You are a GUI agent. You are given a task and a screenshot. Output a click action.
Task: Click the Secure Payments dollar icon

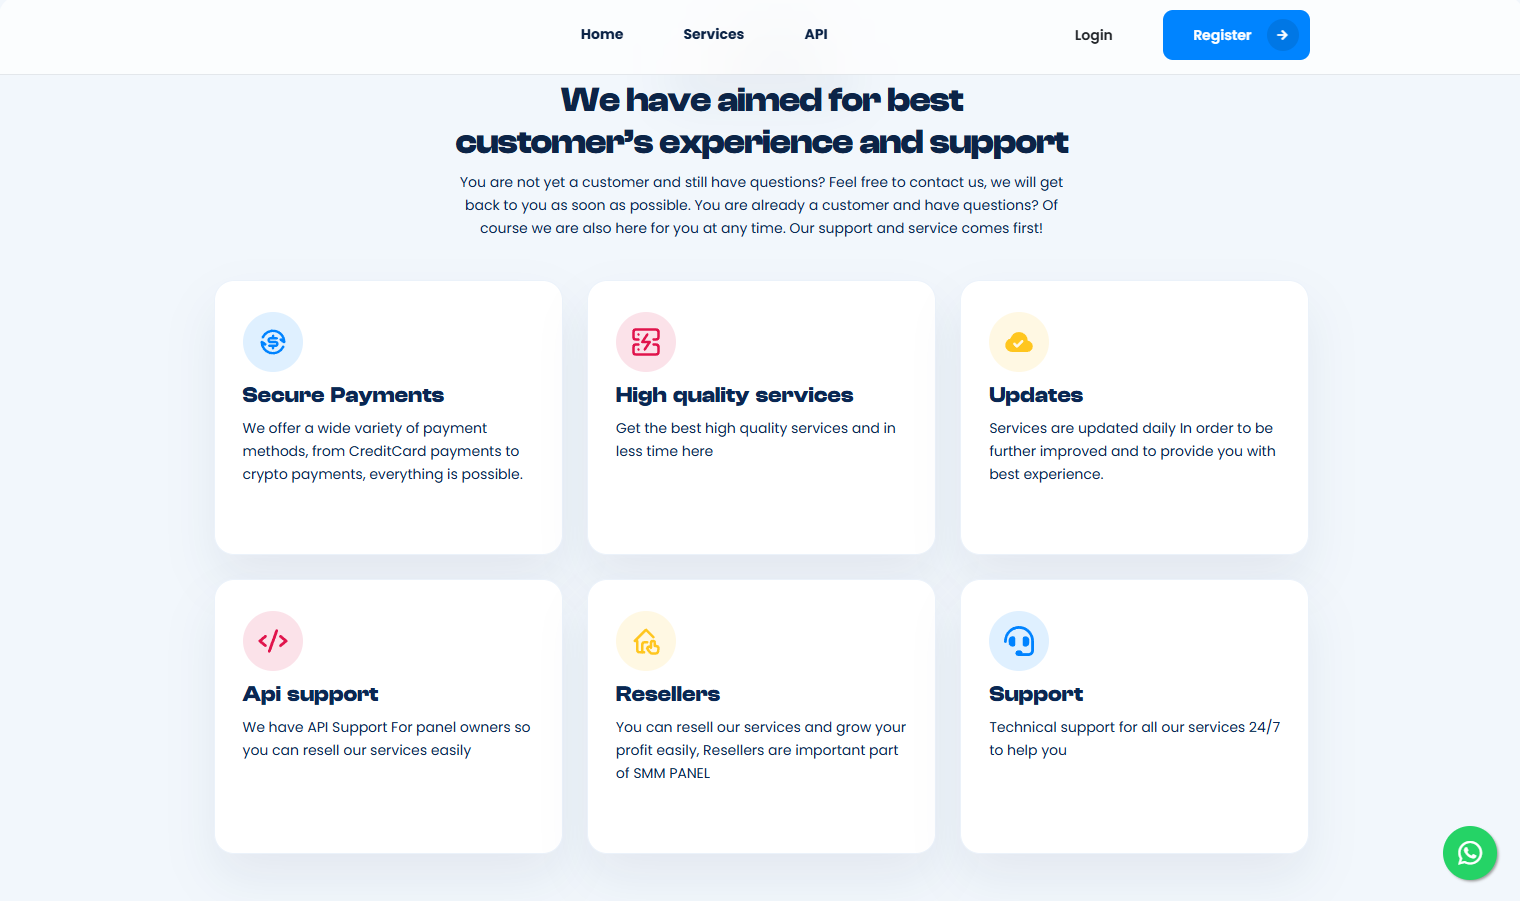coord(273,342)
